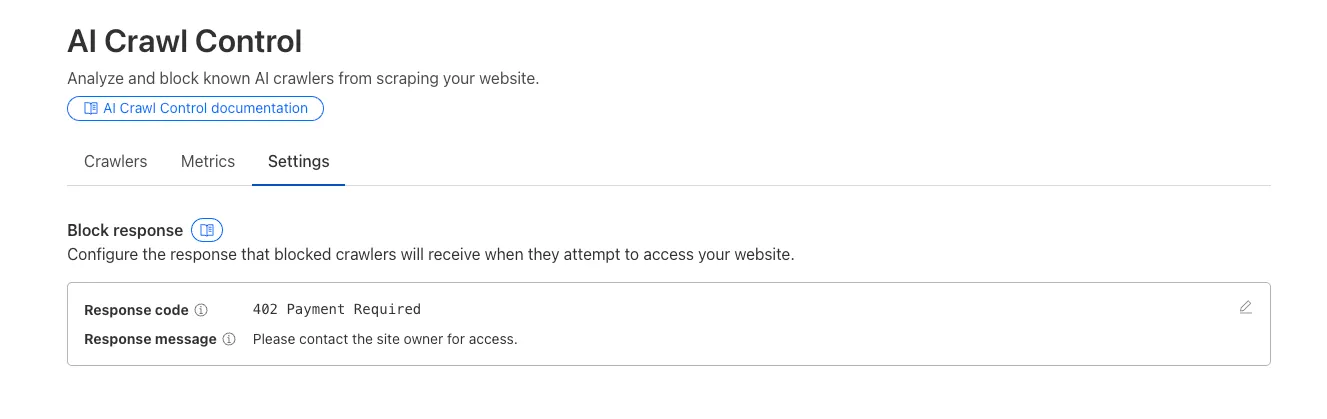Click the info icon beside Response message
Viewport: 1327px width, 419px height.
(x=229, y=339)
